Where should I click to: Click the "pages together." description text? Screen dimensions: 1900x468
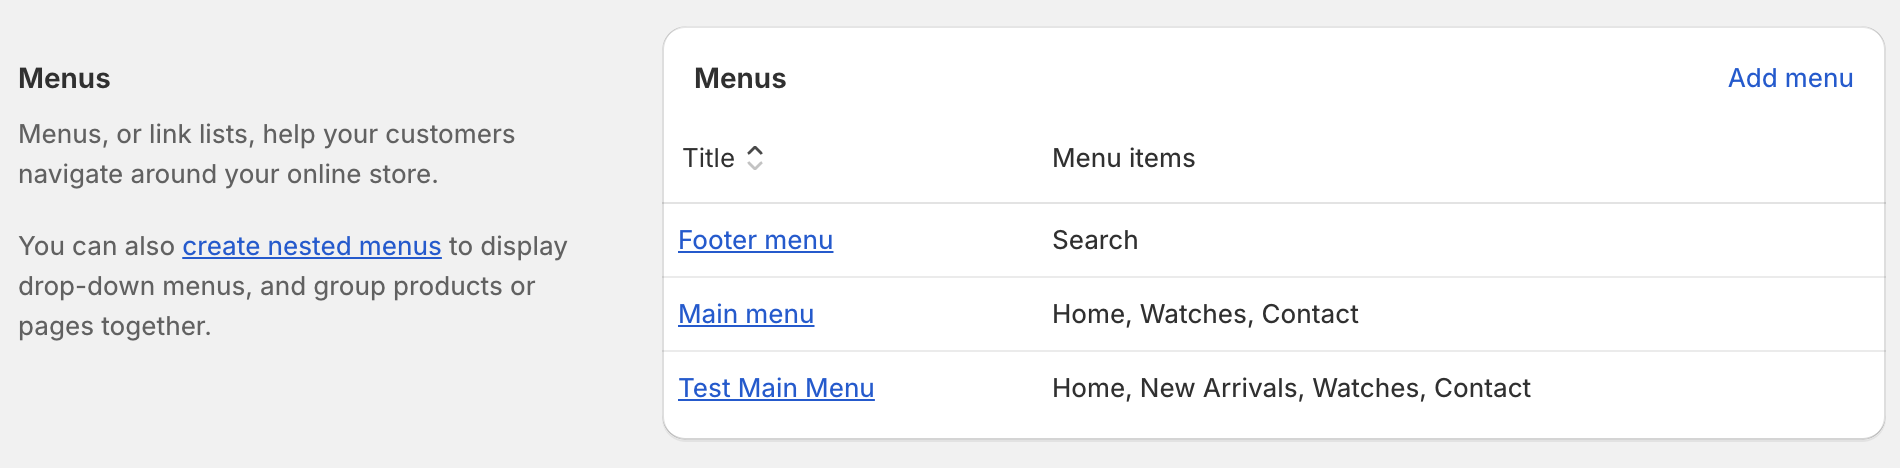[114, 326]
